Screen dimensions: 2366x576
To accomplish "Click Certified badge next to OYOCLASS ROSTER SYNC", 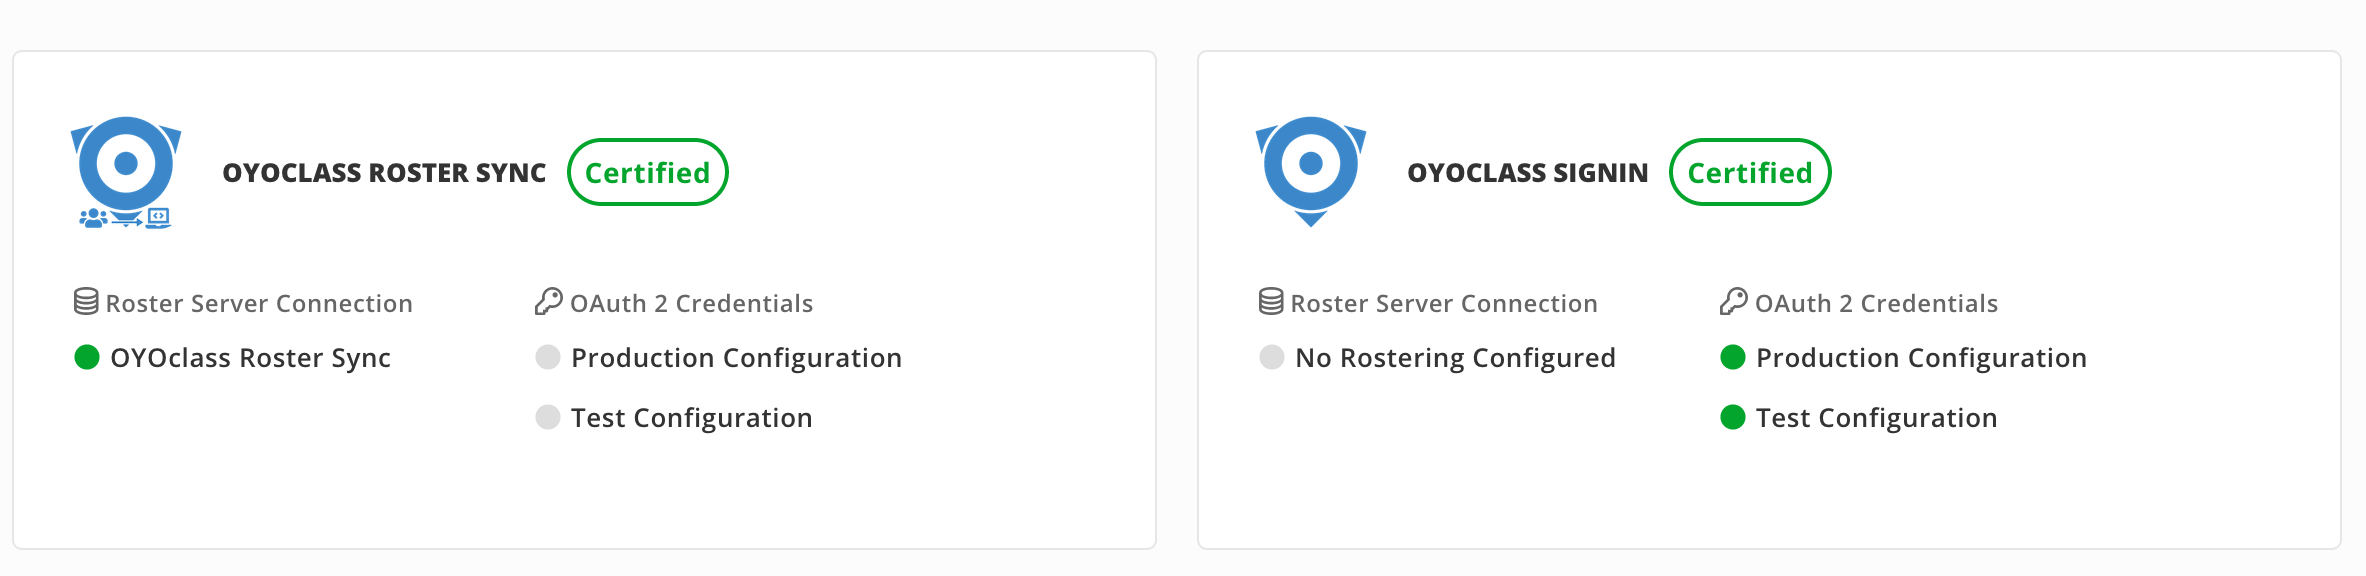I will coord(648,172).
